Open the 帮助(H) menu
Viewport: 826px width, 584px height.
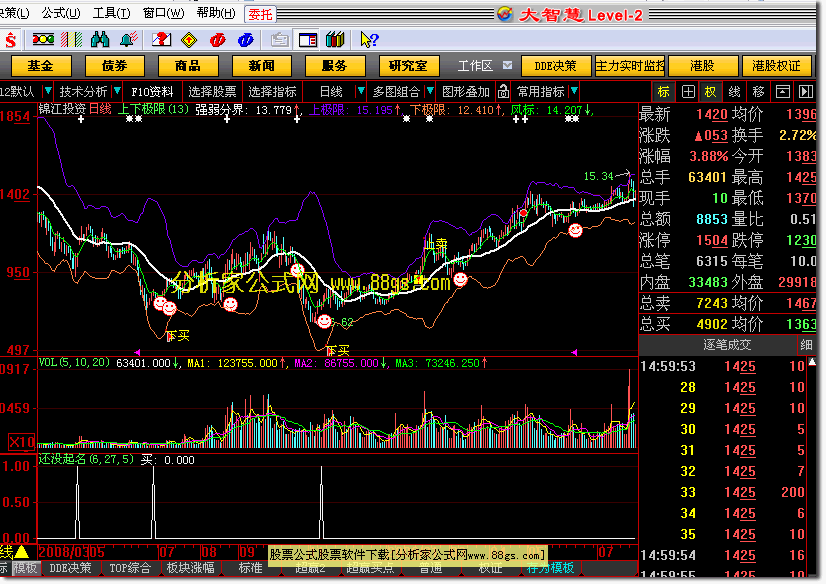[216, 13]
